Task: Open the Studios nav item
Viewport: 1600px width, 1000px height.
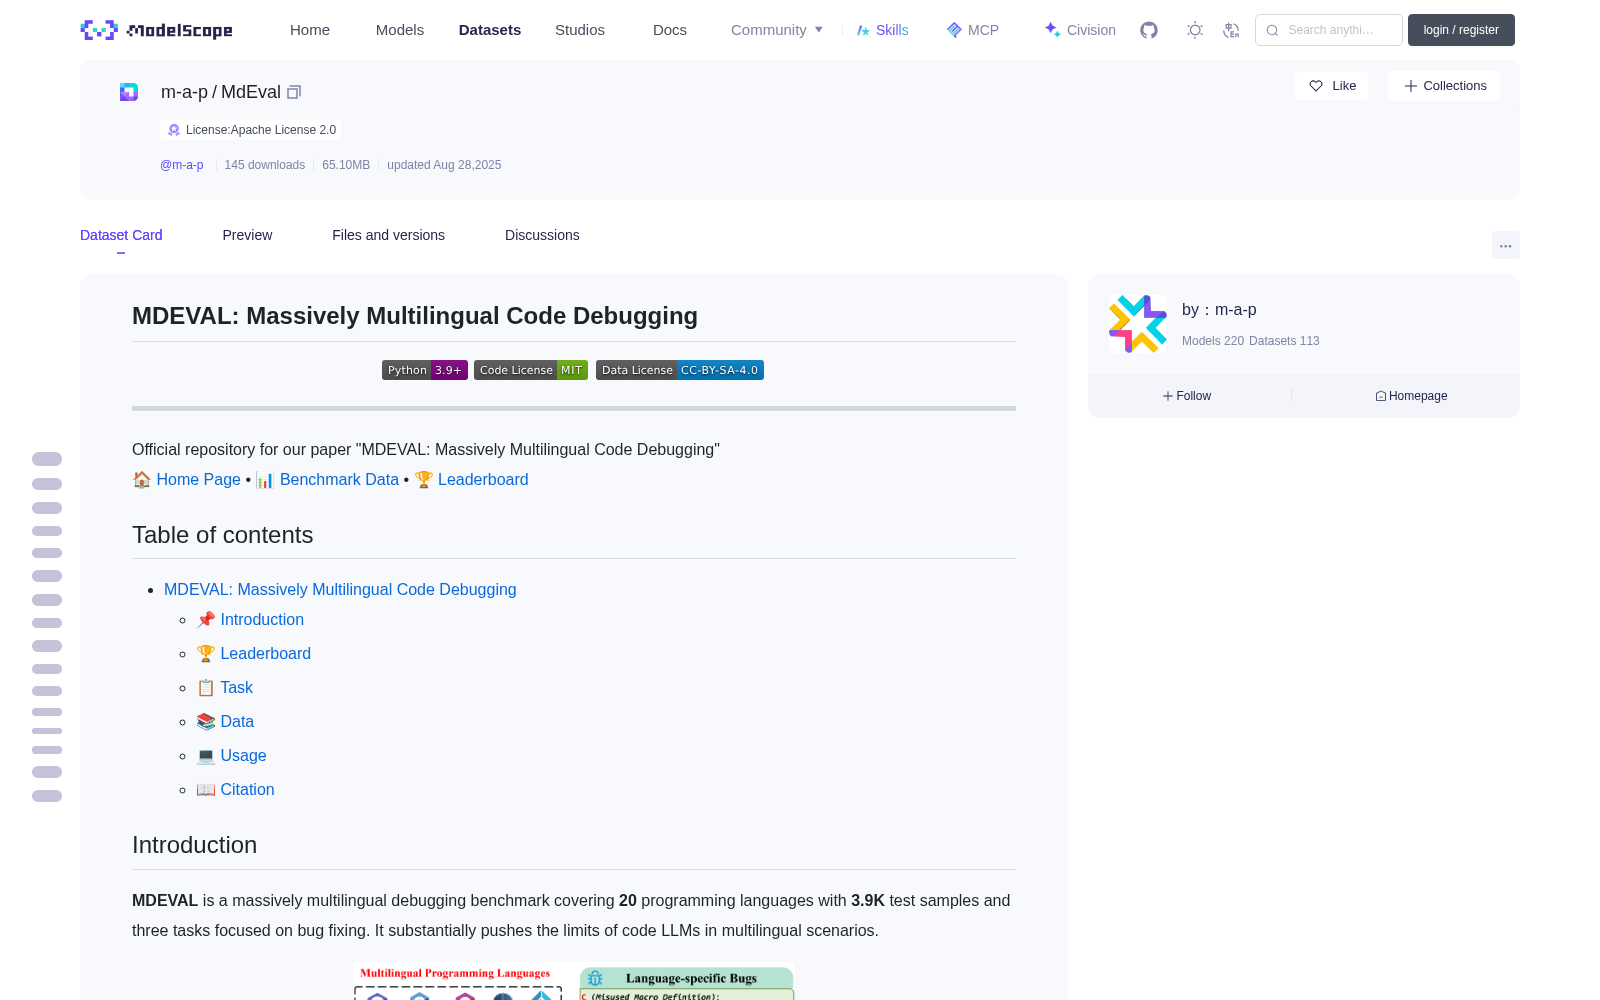Action: point(580,30)
